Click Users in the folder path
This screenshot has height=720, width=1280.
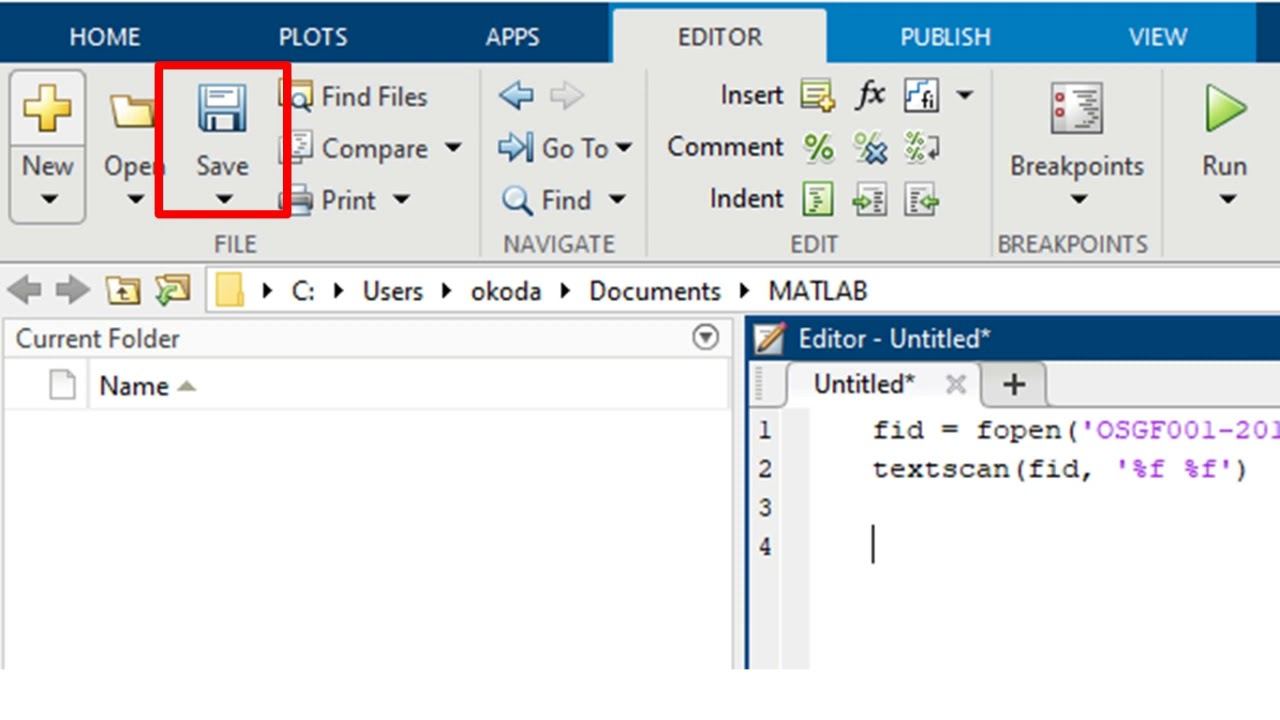coord(392,291)
